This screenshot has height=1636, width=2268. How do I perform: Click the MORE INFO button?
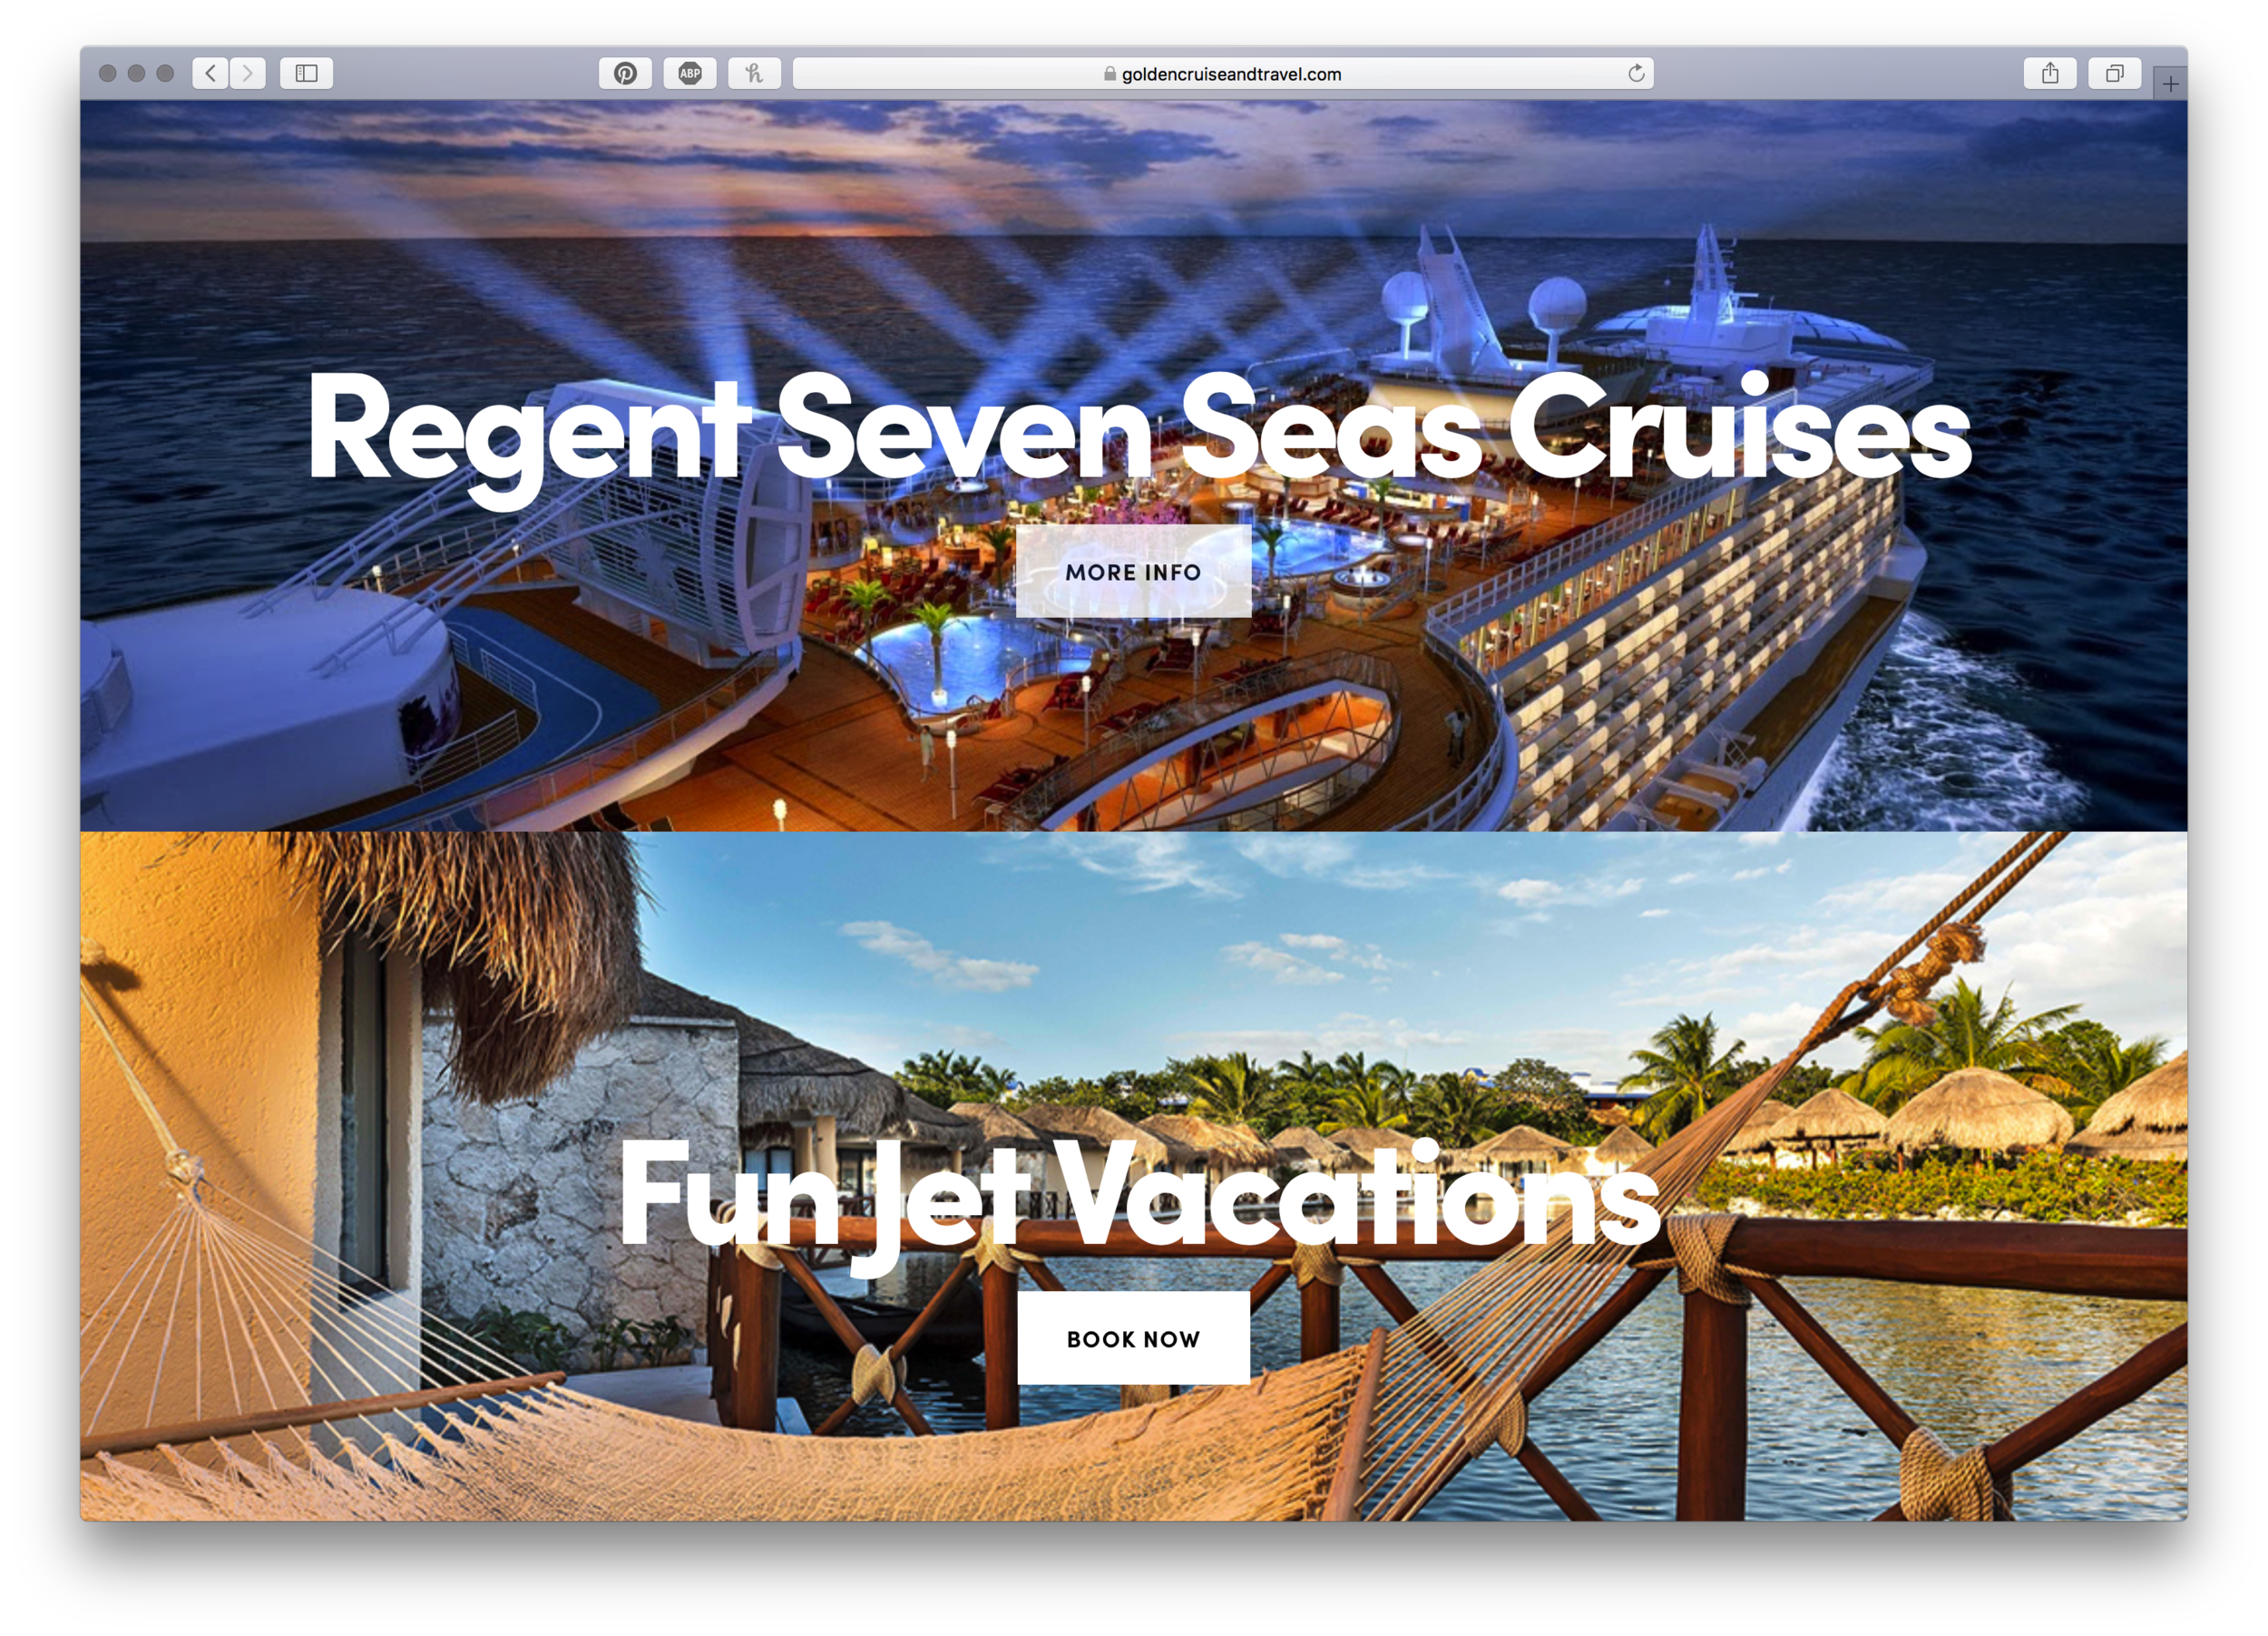click(1133, 572)
